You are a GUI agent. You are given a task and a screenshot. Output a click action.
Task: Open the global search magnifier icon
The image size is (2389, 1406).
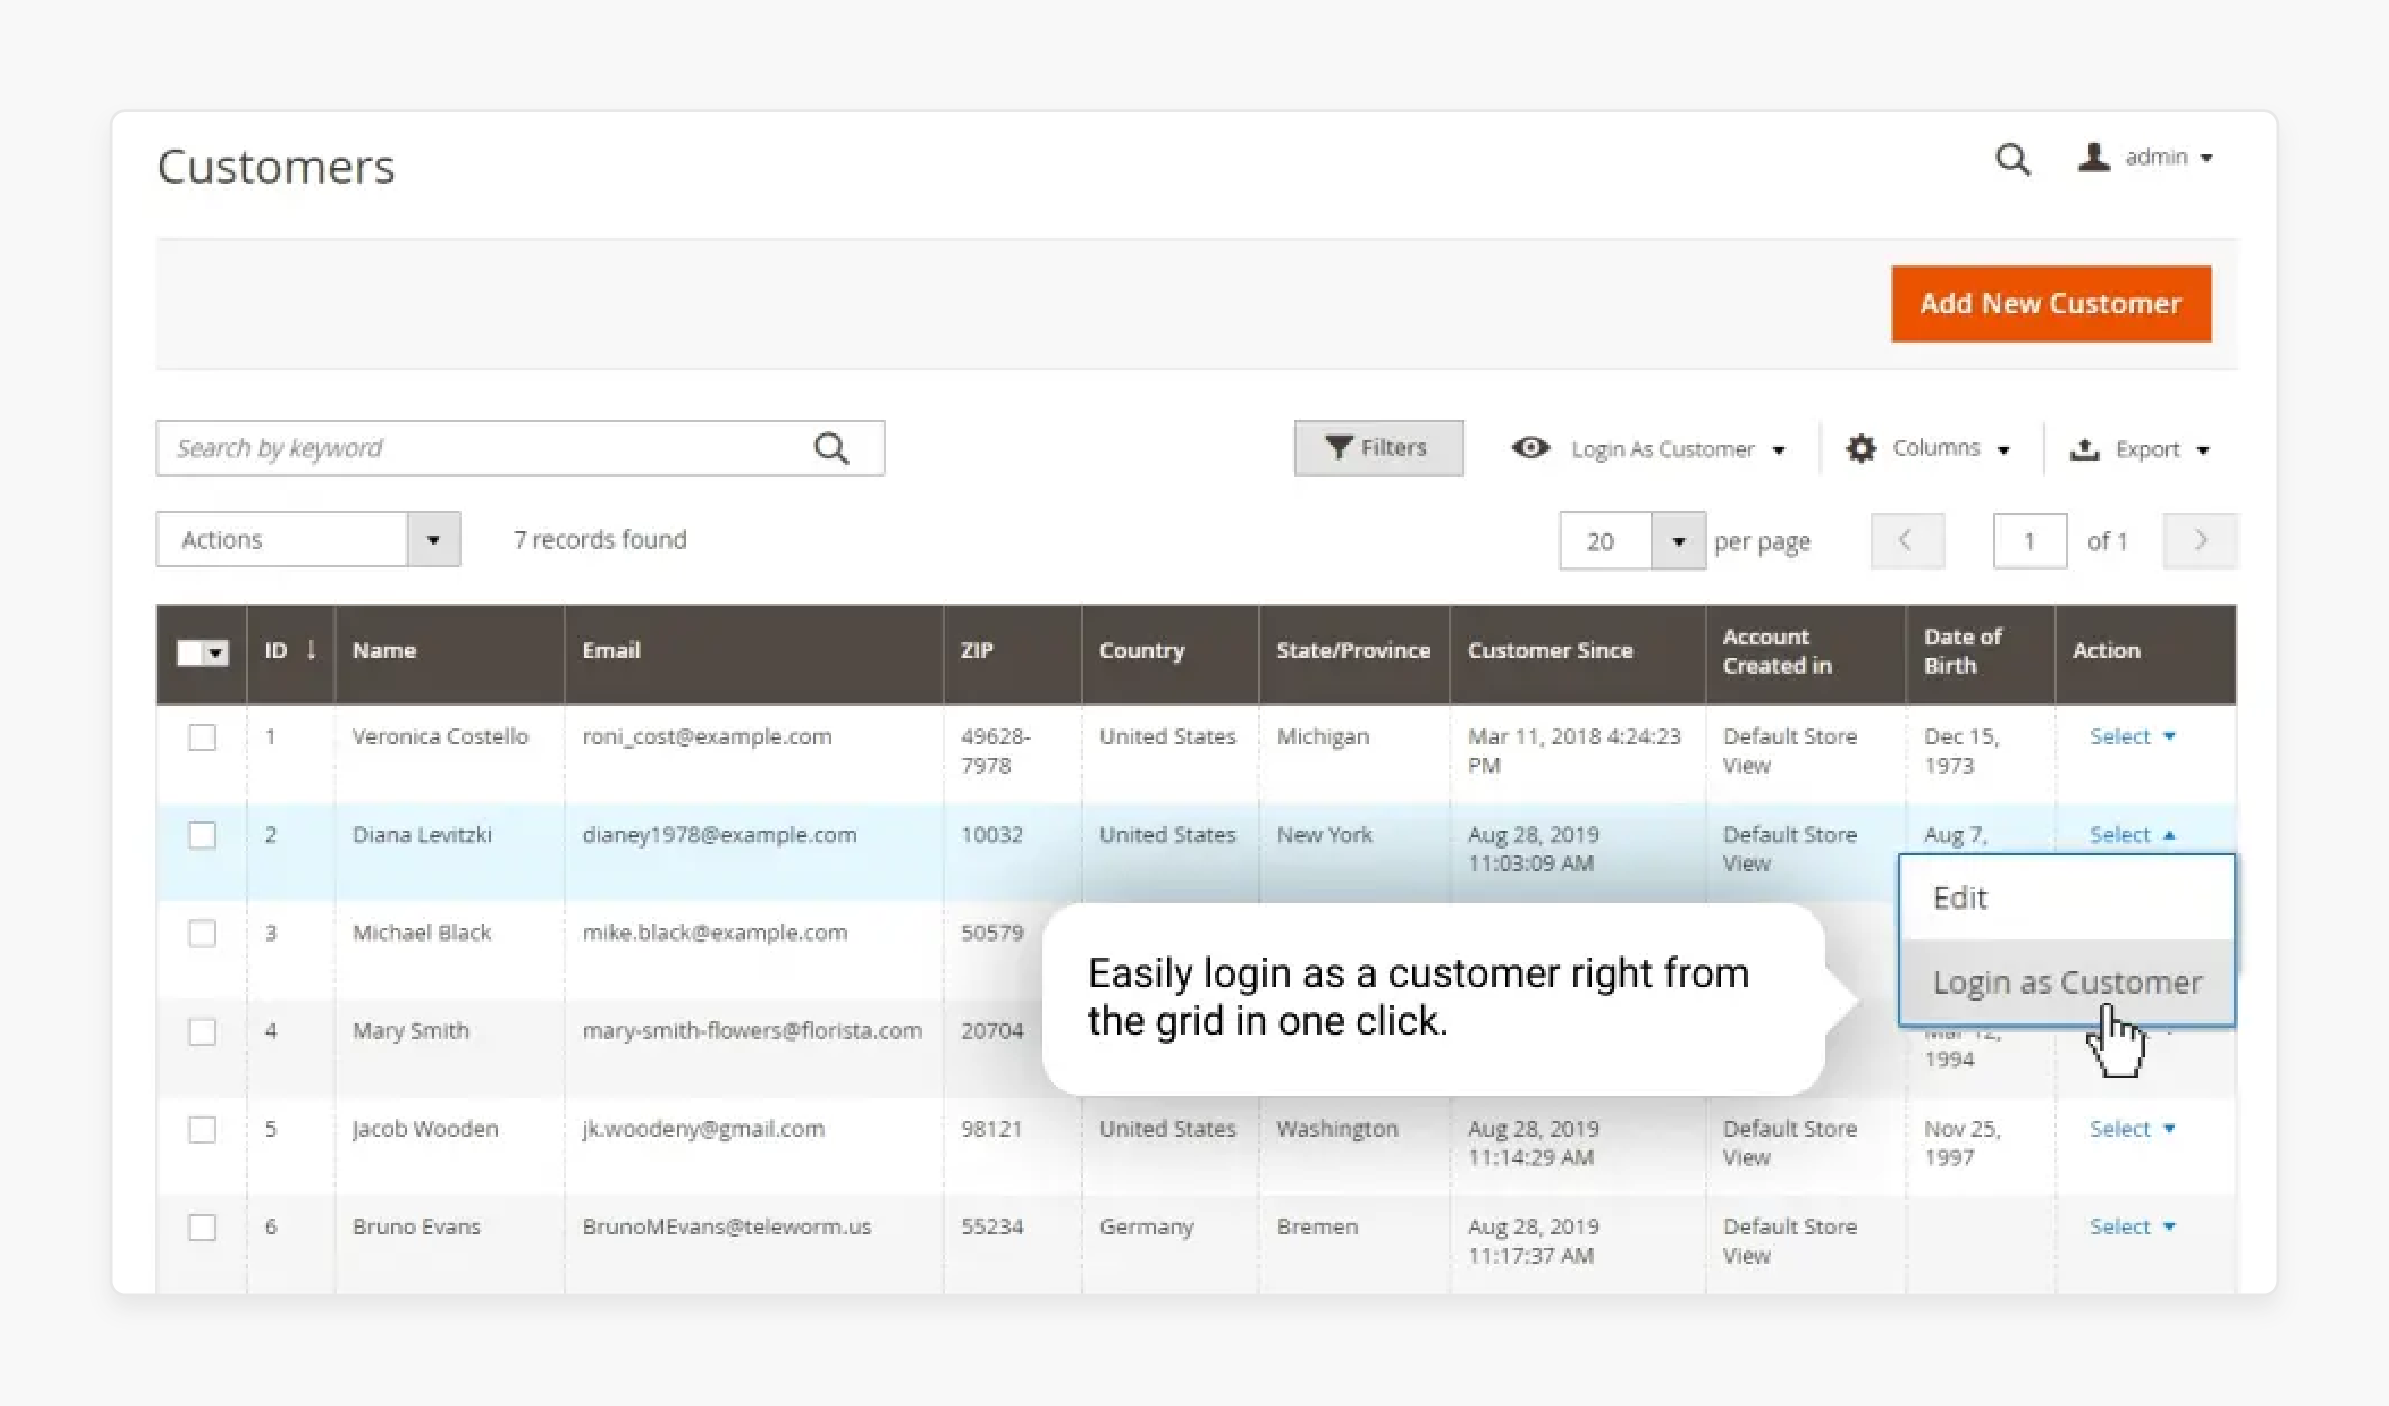click(2012, 159)
